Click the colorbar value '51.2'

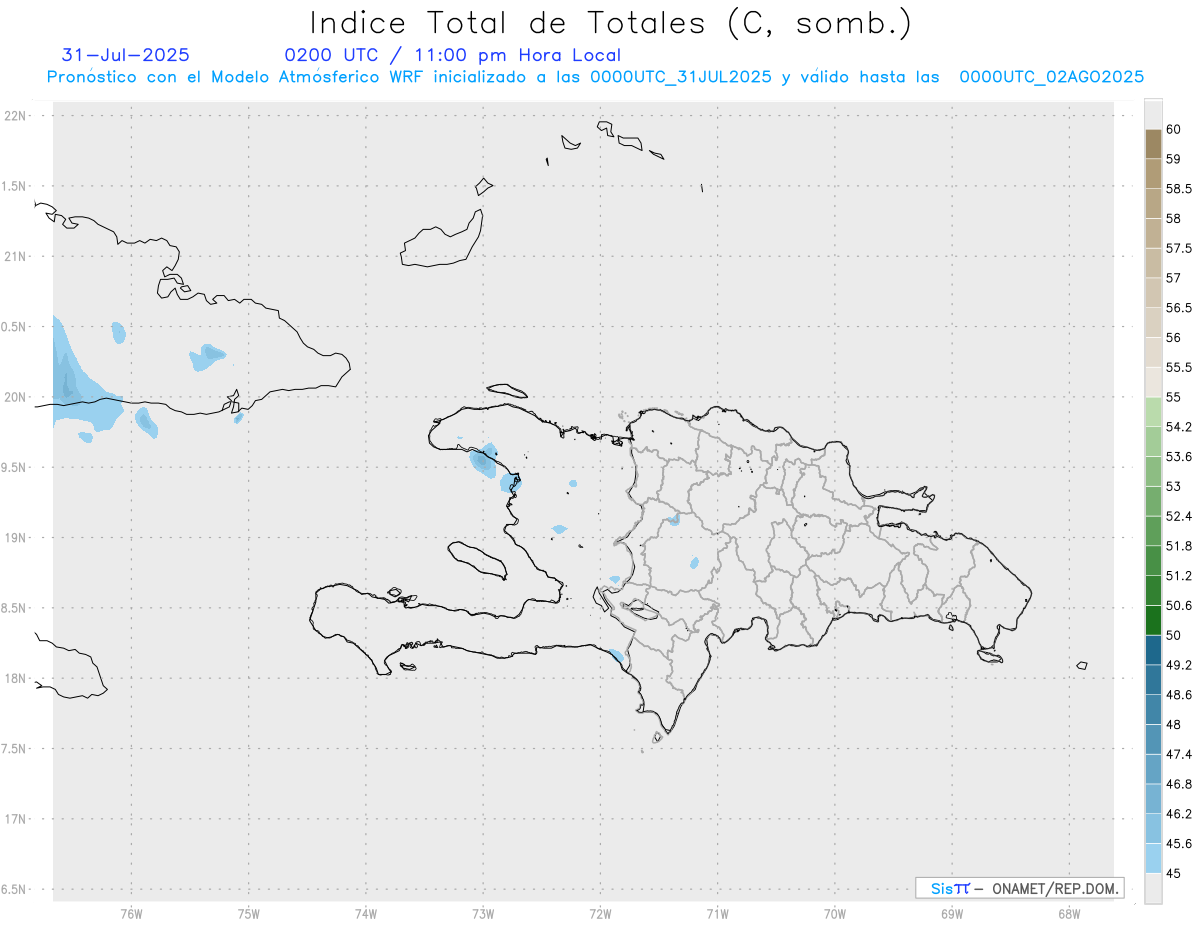[1179, 576]
